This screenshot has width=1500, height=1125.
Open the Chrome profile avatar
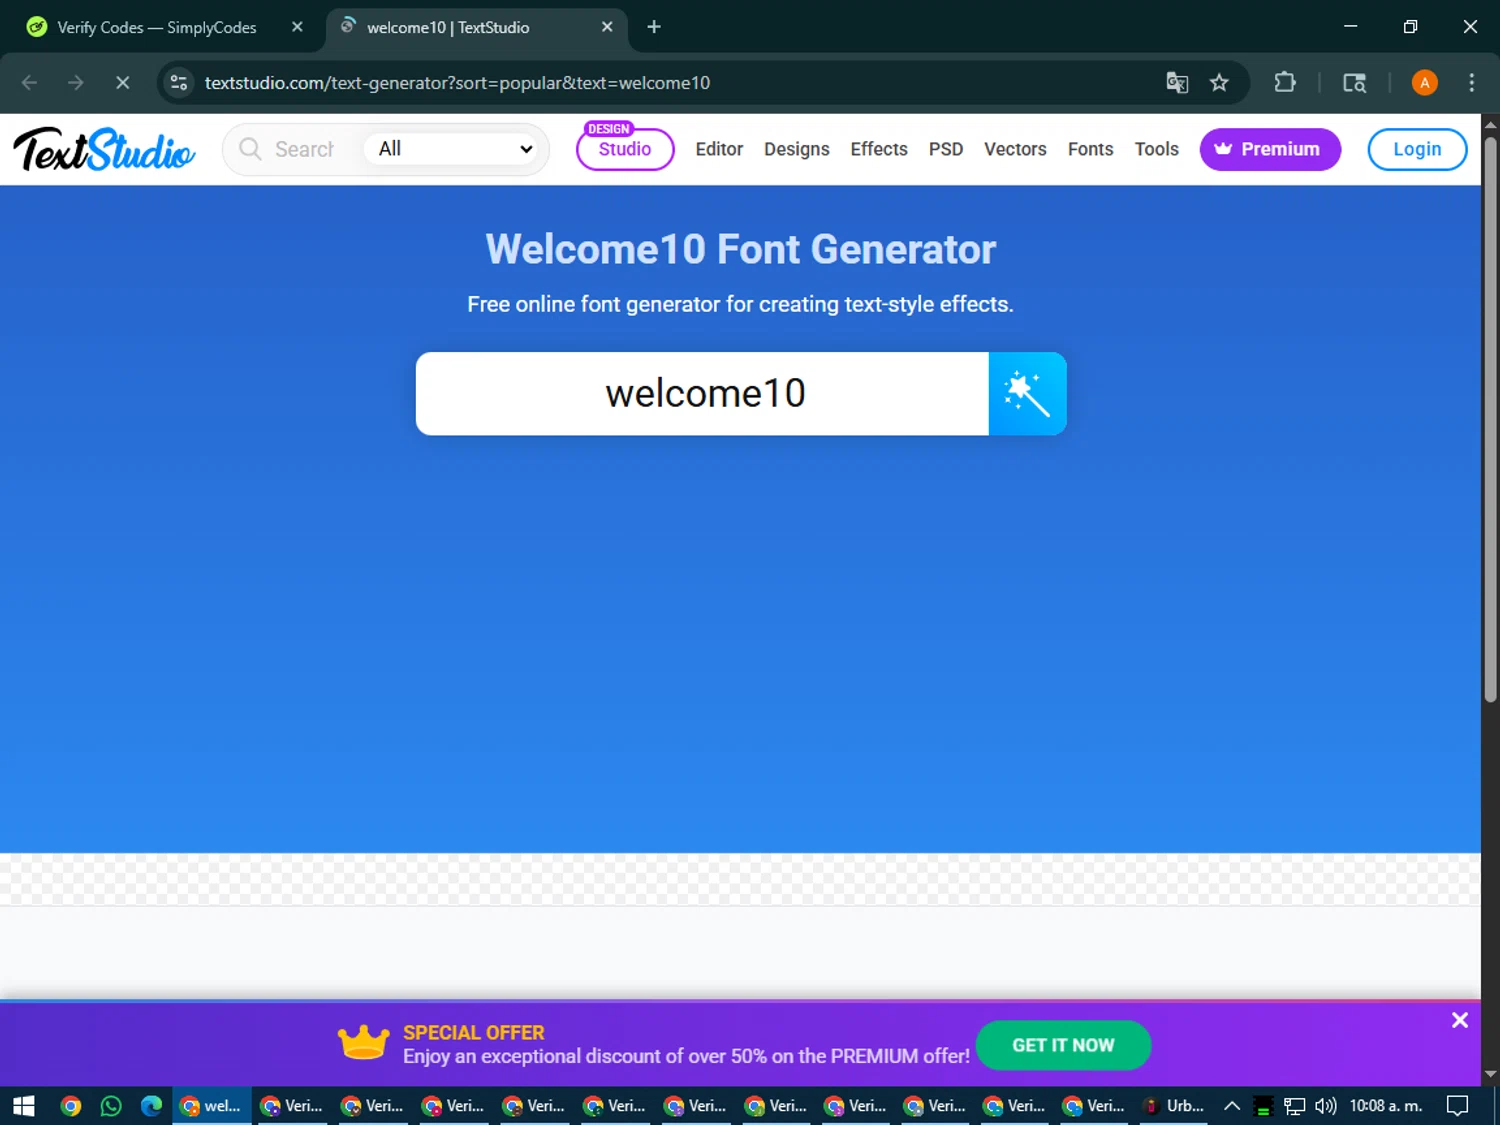pyautogui.click(x=1424, y=83)
